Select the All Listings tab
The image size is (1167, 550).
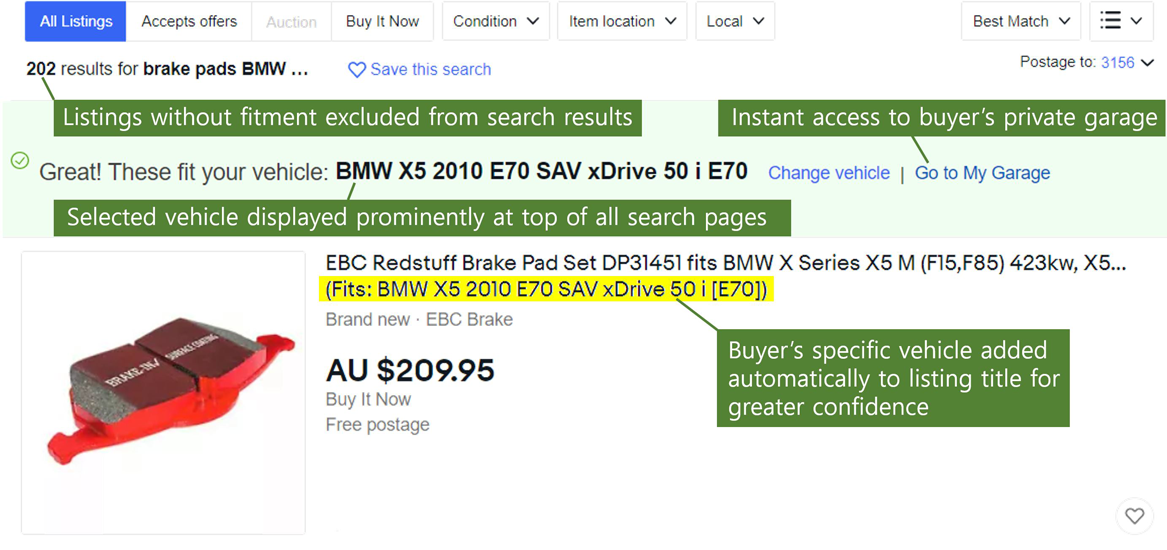pos(76,22)
